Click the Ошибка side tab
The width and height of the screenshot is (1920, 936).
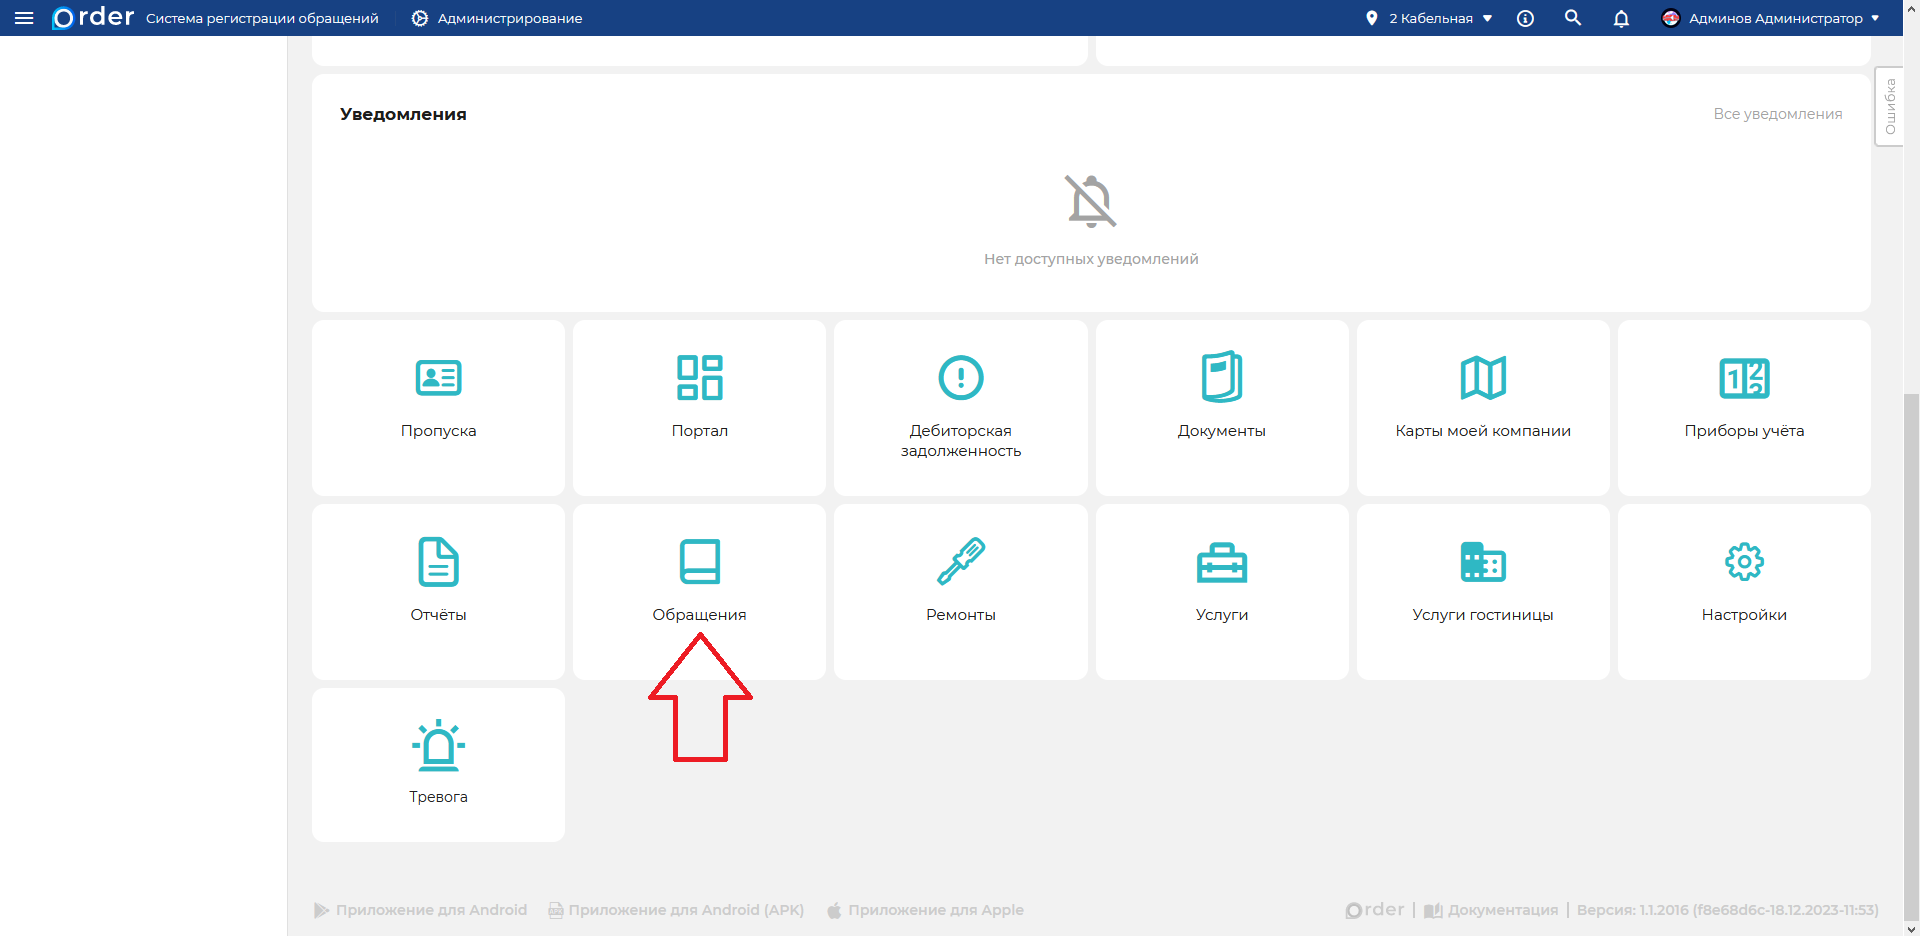pos(1889,107)
